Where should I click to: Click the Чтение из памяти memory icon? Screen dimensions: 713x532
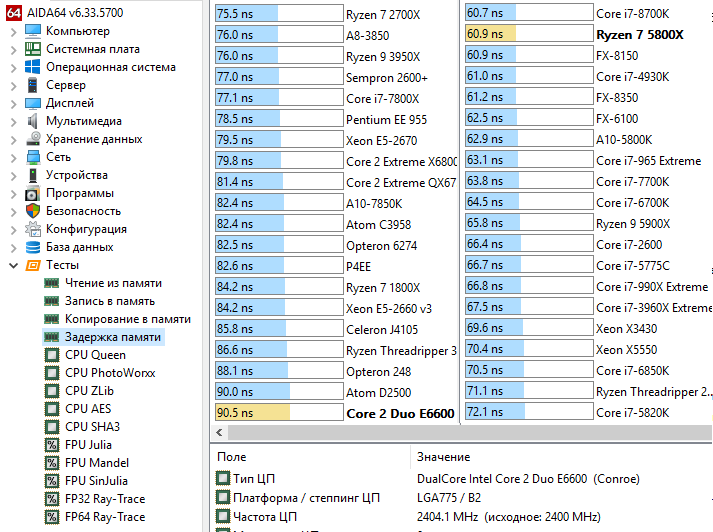[52, 283]
